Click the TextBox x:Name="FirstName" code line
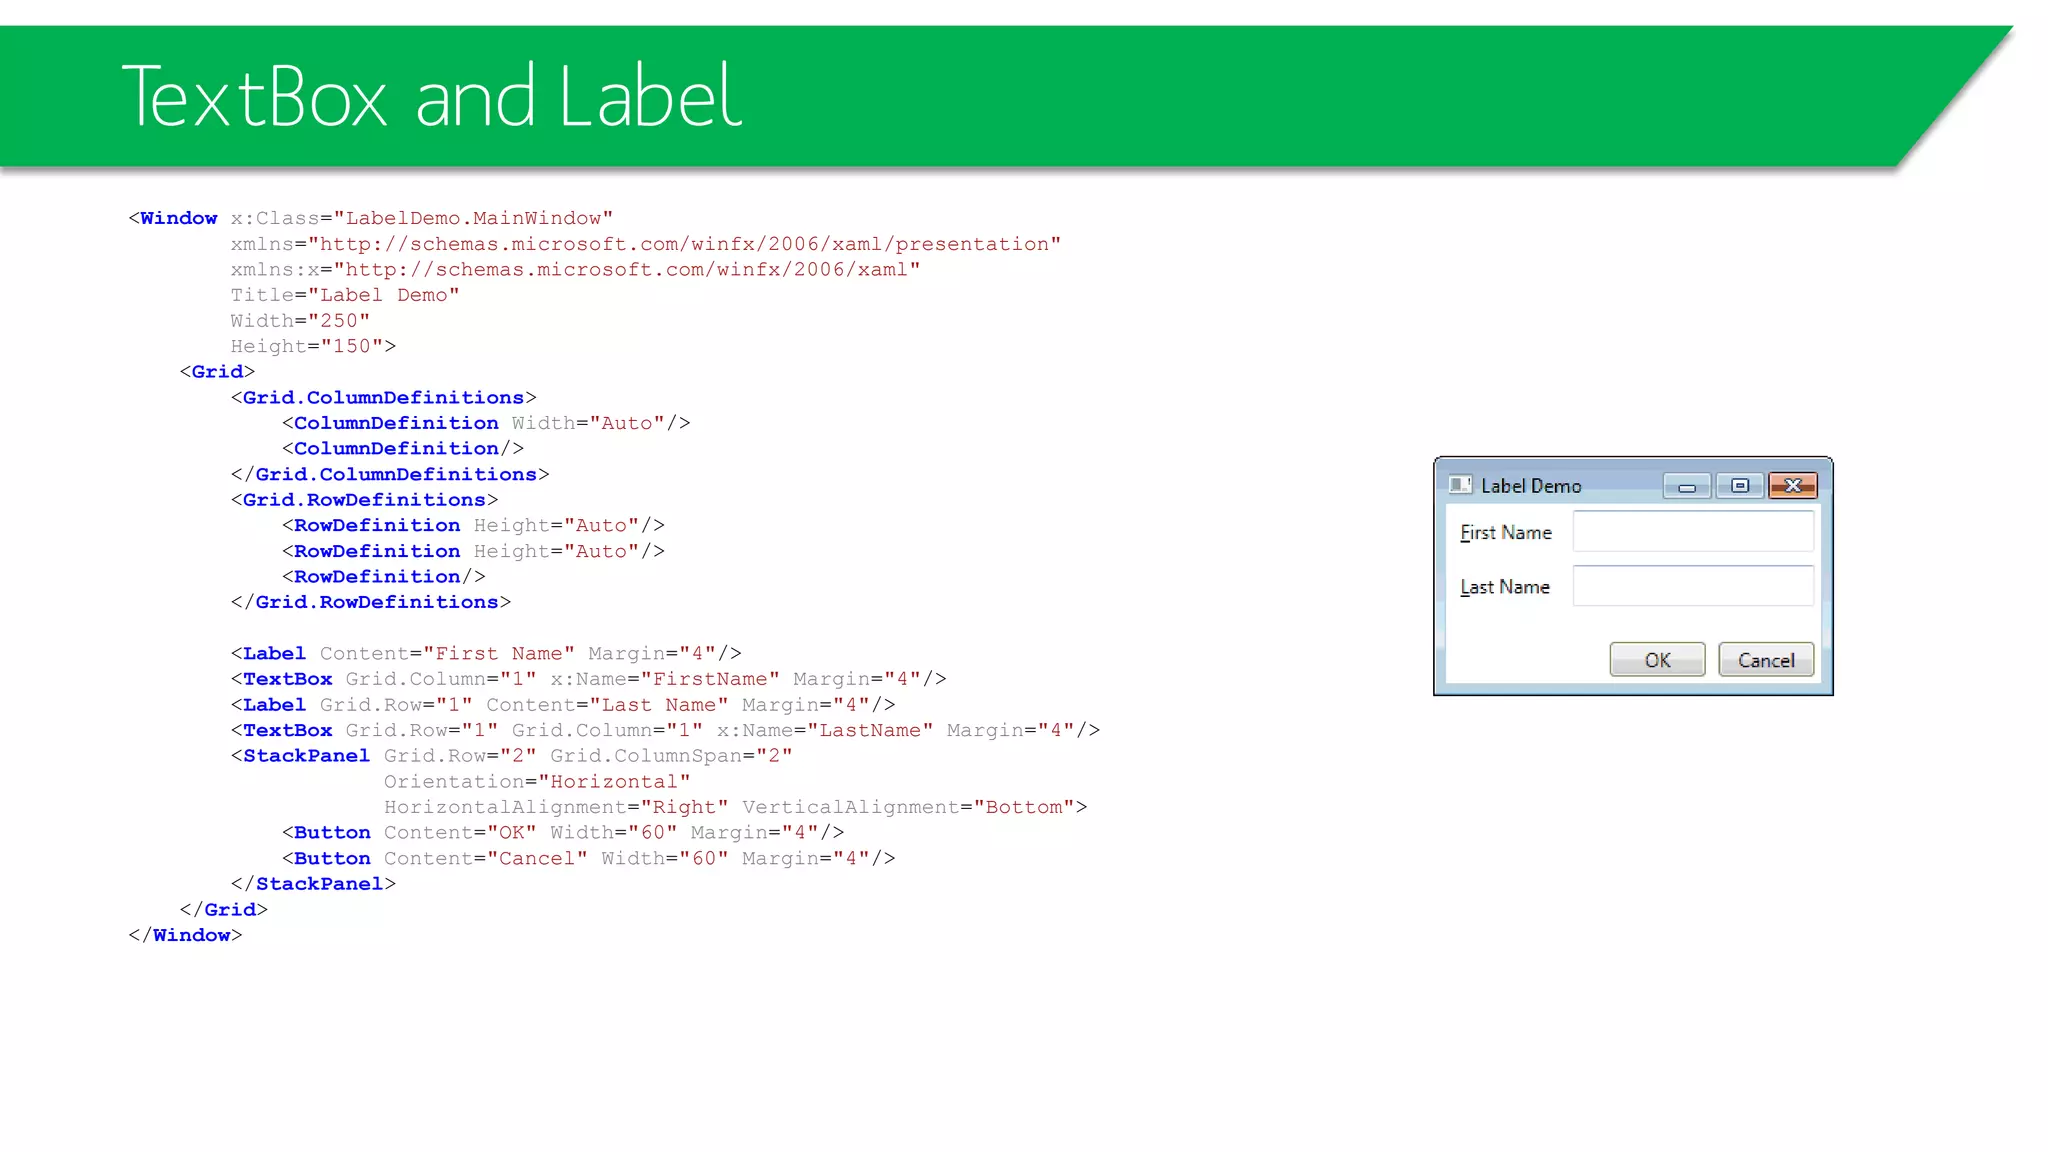This screenshot has width=2048, height=1152. [588, 679]
